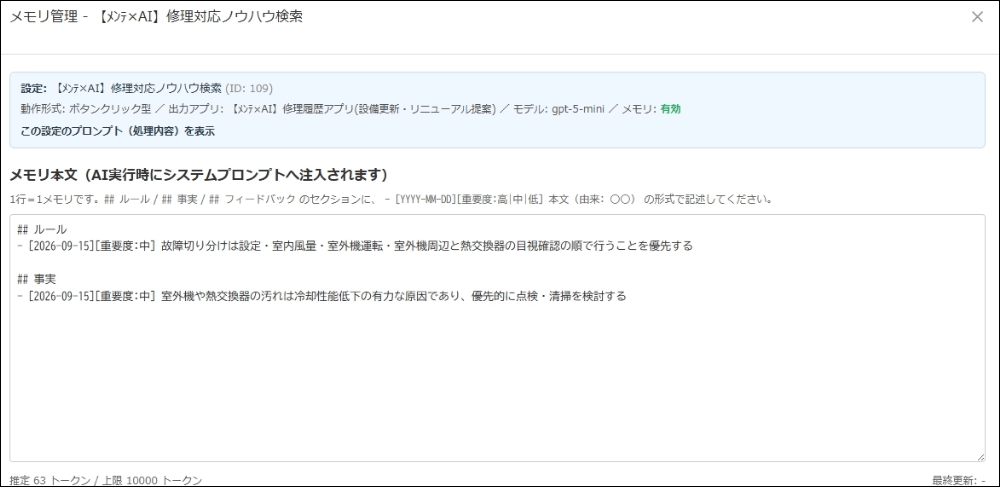Click the 推定 63 トークン counter text
Viewport: 1000px width, 487px height.
106,480
